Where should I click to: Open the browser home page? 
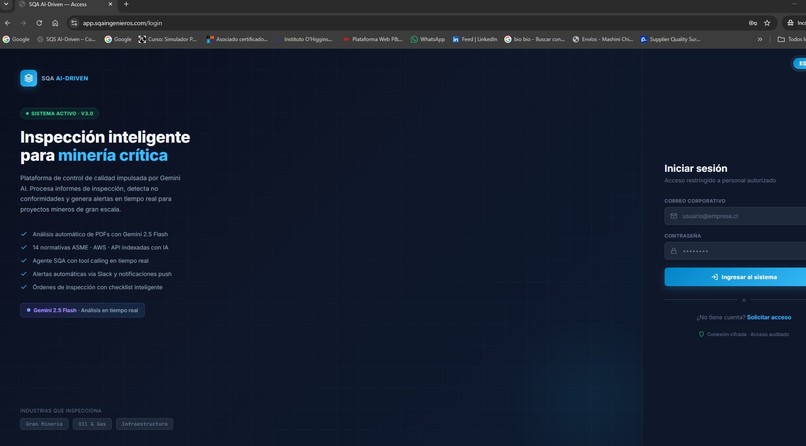55,23
